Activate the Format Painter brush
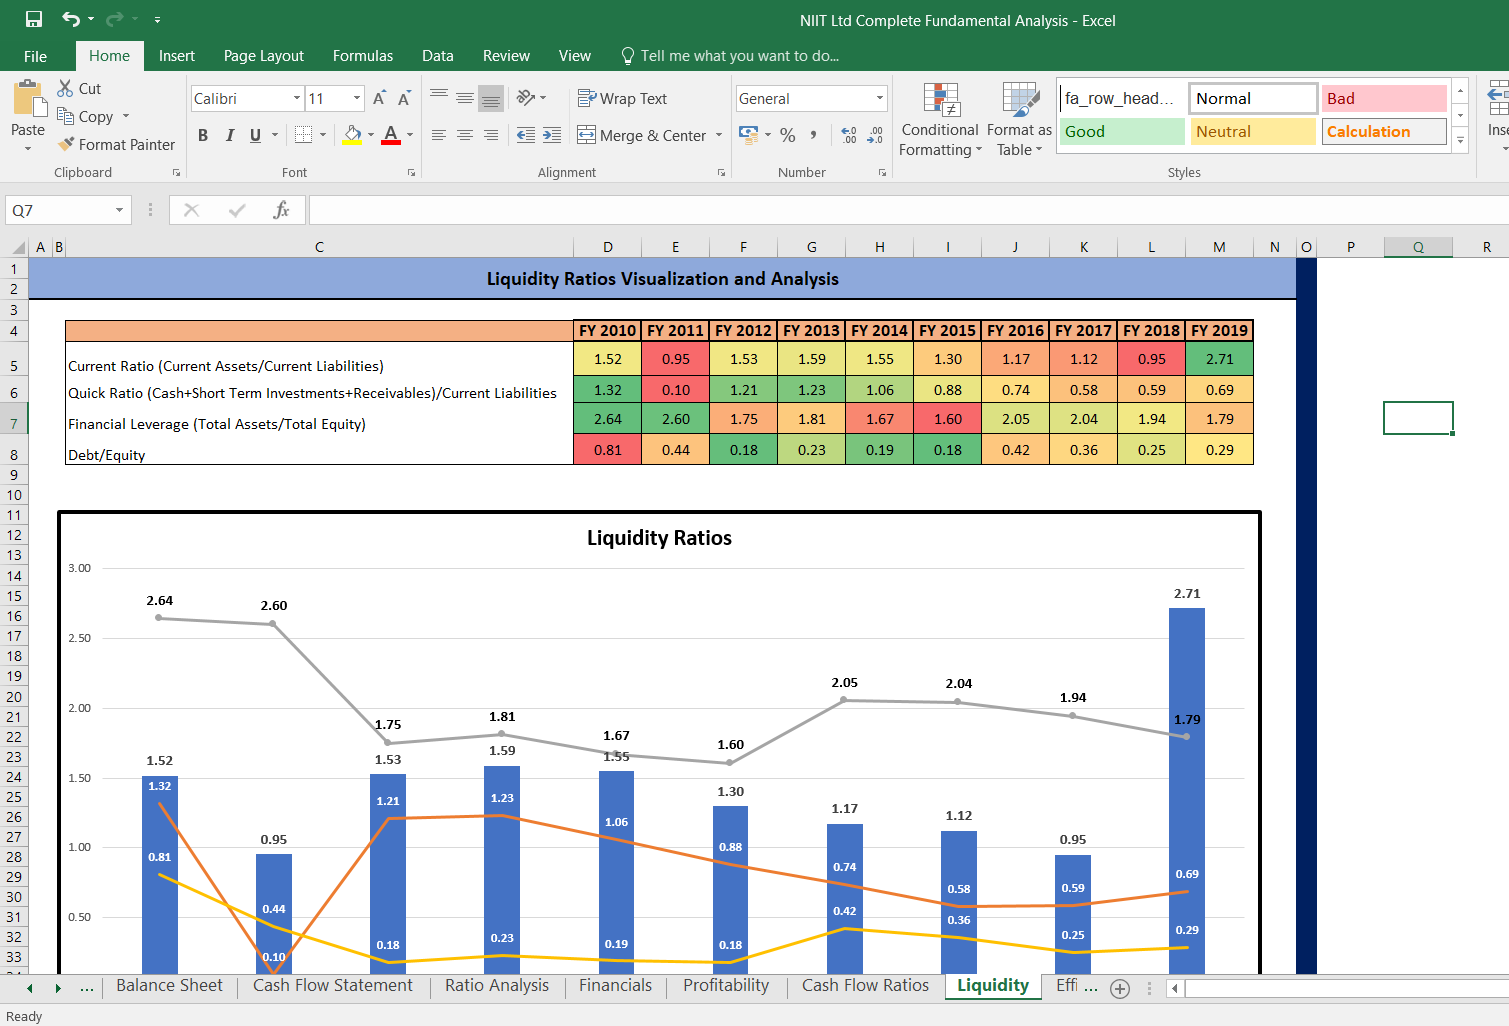1509x1026 pixels. [116, 144]
